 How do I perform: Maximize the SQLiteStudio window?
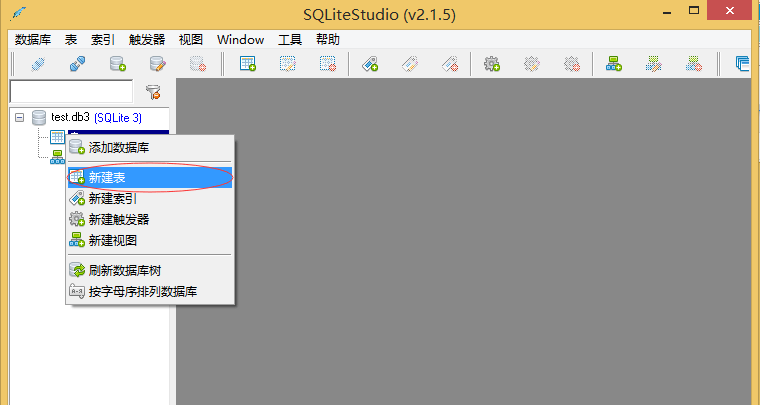[694, 11]
